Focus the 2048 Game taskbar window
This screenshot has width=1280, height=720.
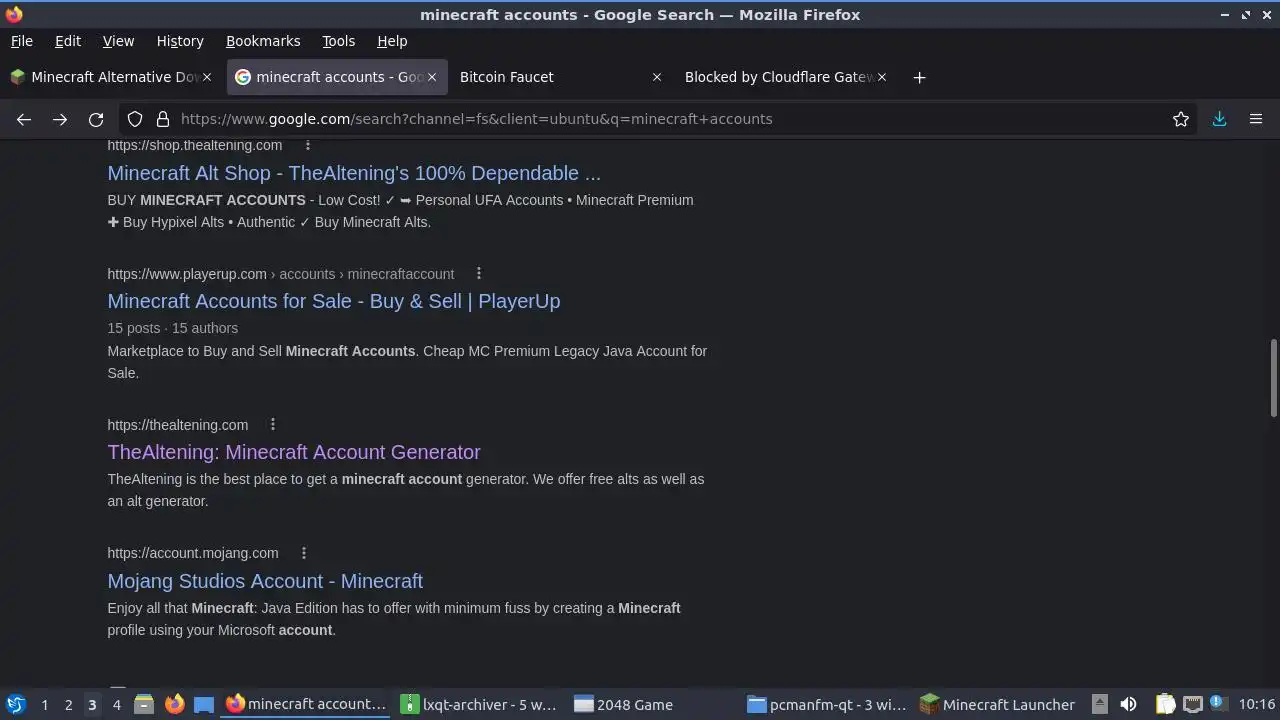tap(655, 704)
